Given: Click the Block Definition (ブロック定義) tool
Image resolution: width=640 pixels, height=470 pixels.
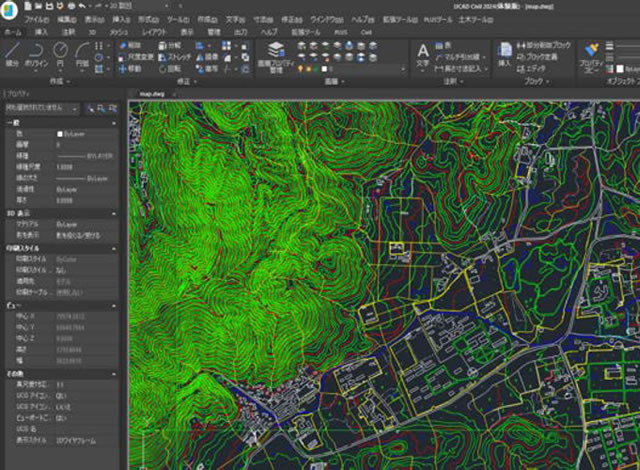Looking at the screenshot, I should point(537,57).
